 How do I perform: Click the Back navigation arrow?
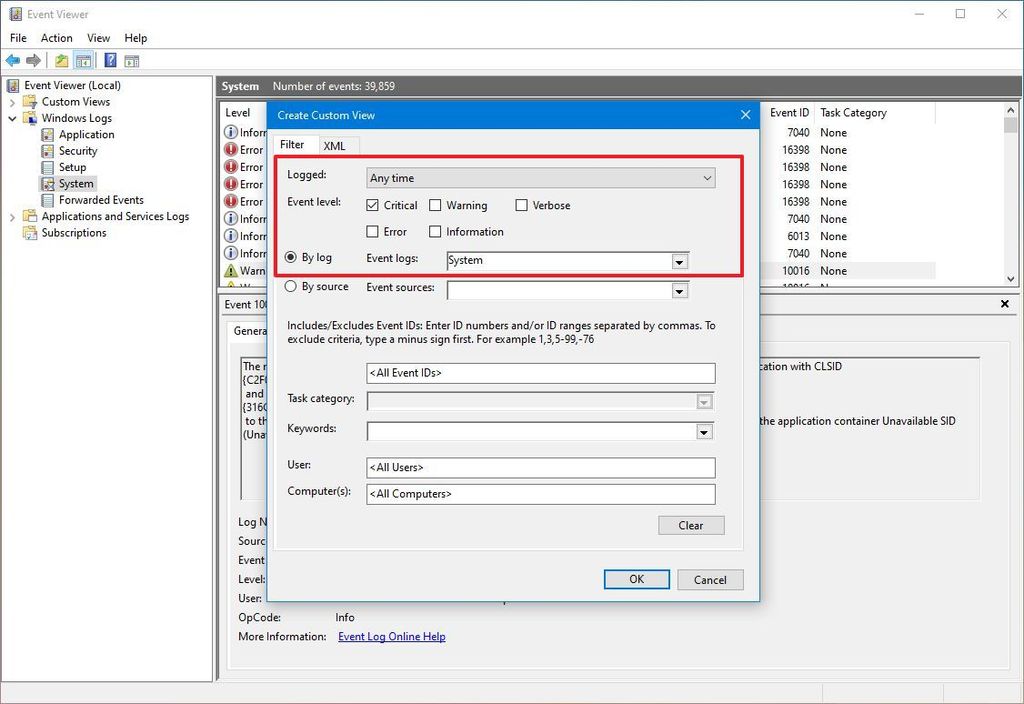12,58
